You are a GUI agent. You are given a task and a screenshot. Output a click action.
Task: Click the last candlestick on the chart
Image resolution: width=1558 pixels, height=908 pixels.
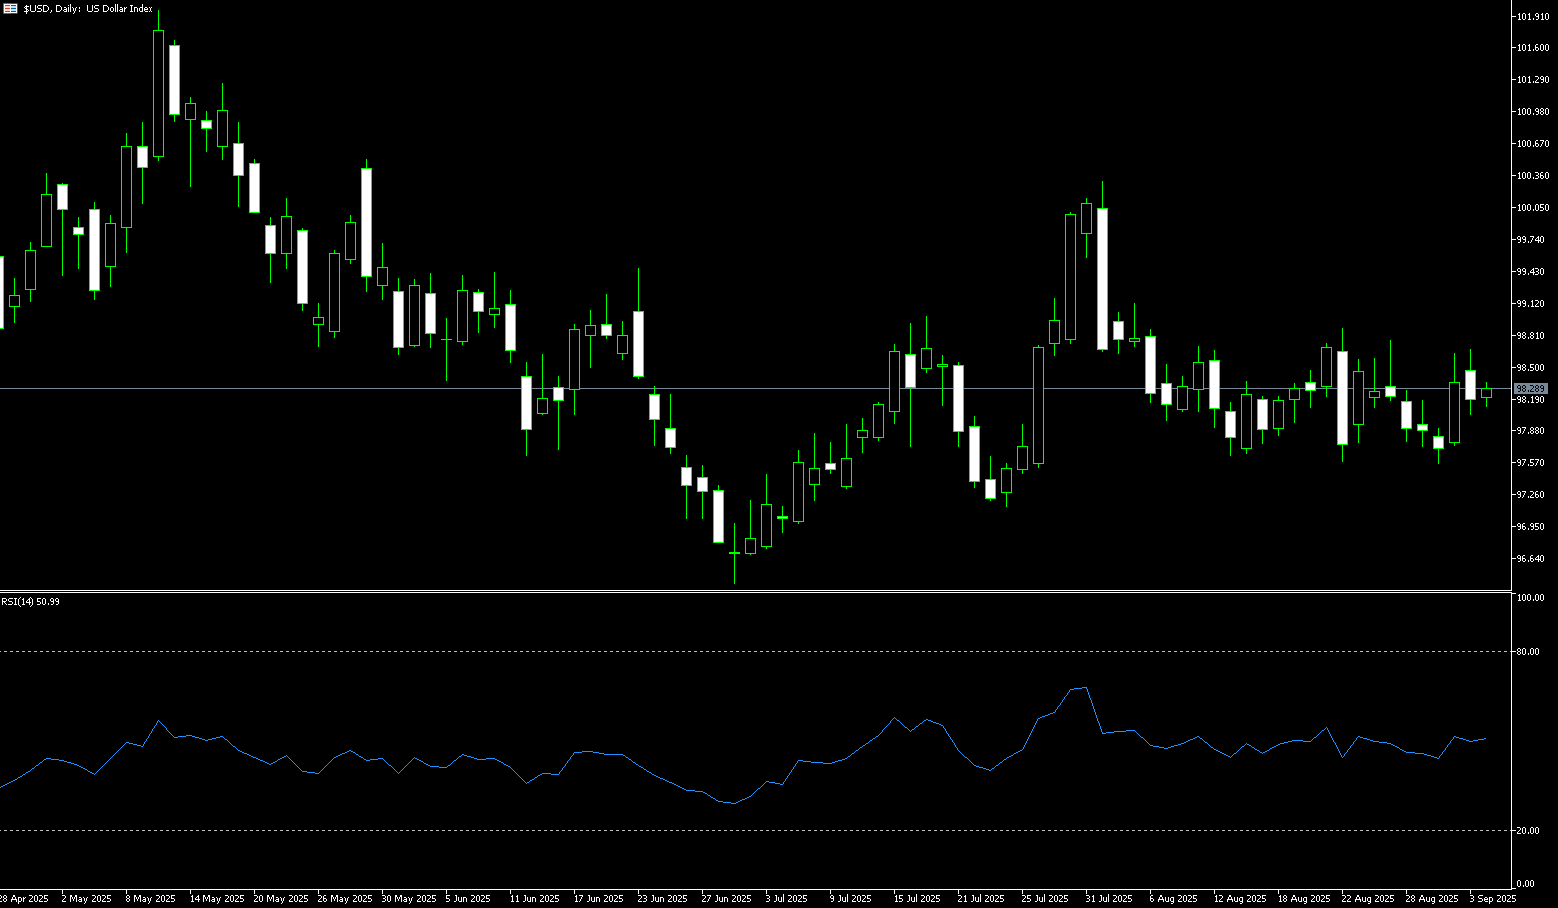(x=1486, y=393)
